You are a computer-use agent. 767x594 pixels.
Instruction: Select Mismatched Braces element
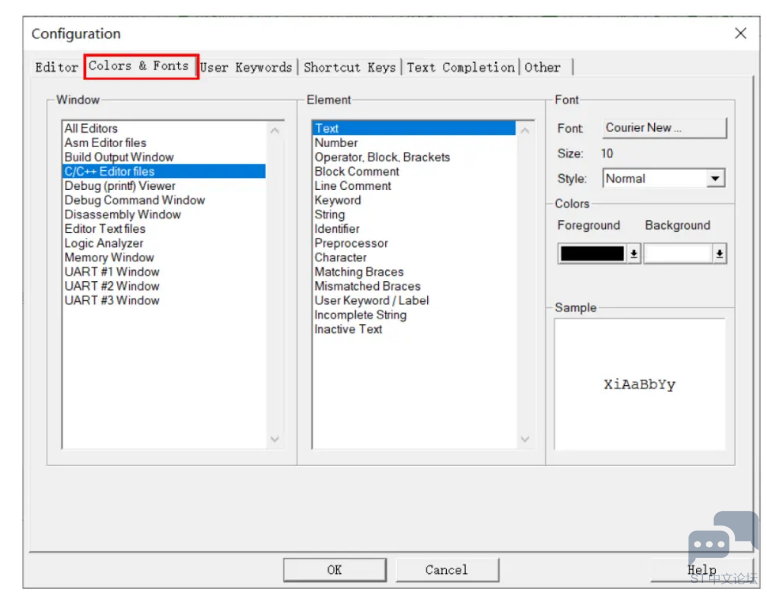(414, 286)
